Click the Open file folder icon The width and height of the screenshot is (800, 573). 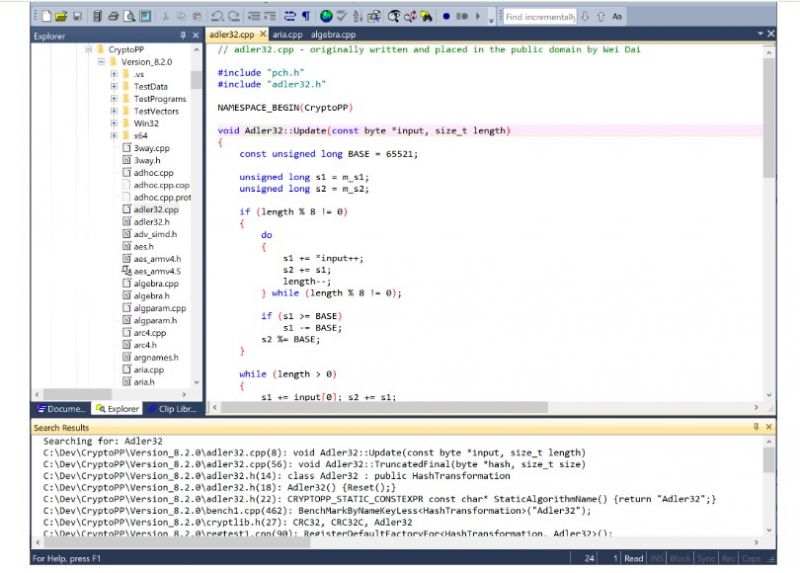click(x=61, y=16)
